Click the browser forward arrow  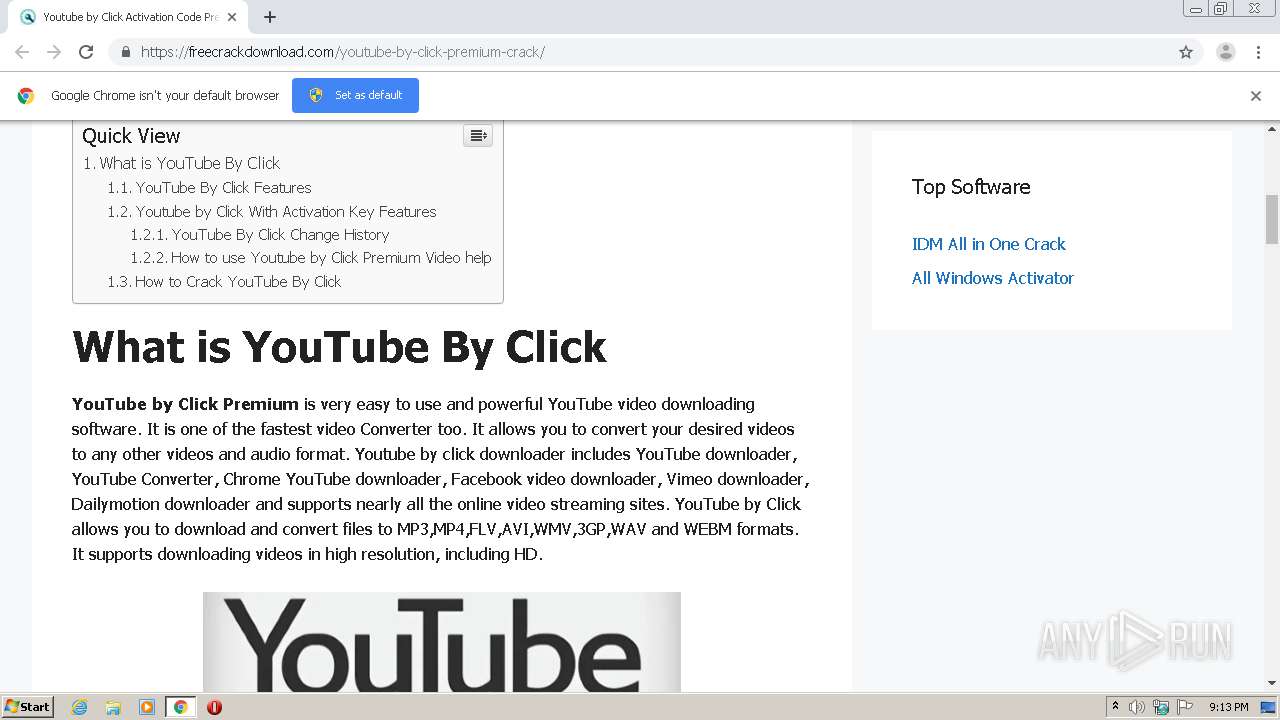click(54, 52)
